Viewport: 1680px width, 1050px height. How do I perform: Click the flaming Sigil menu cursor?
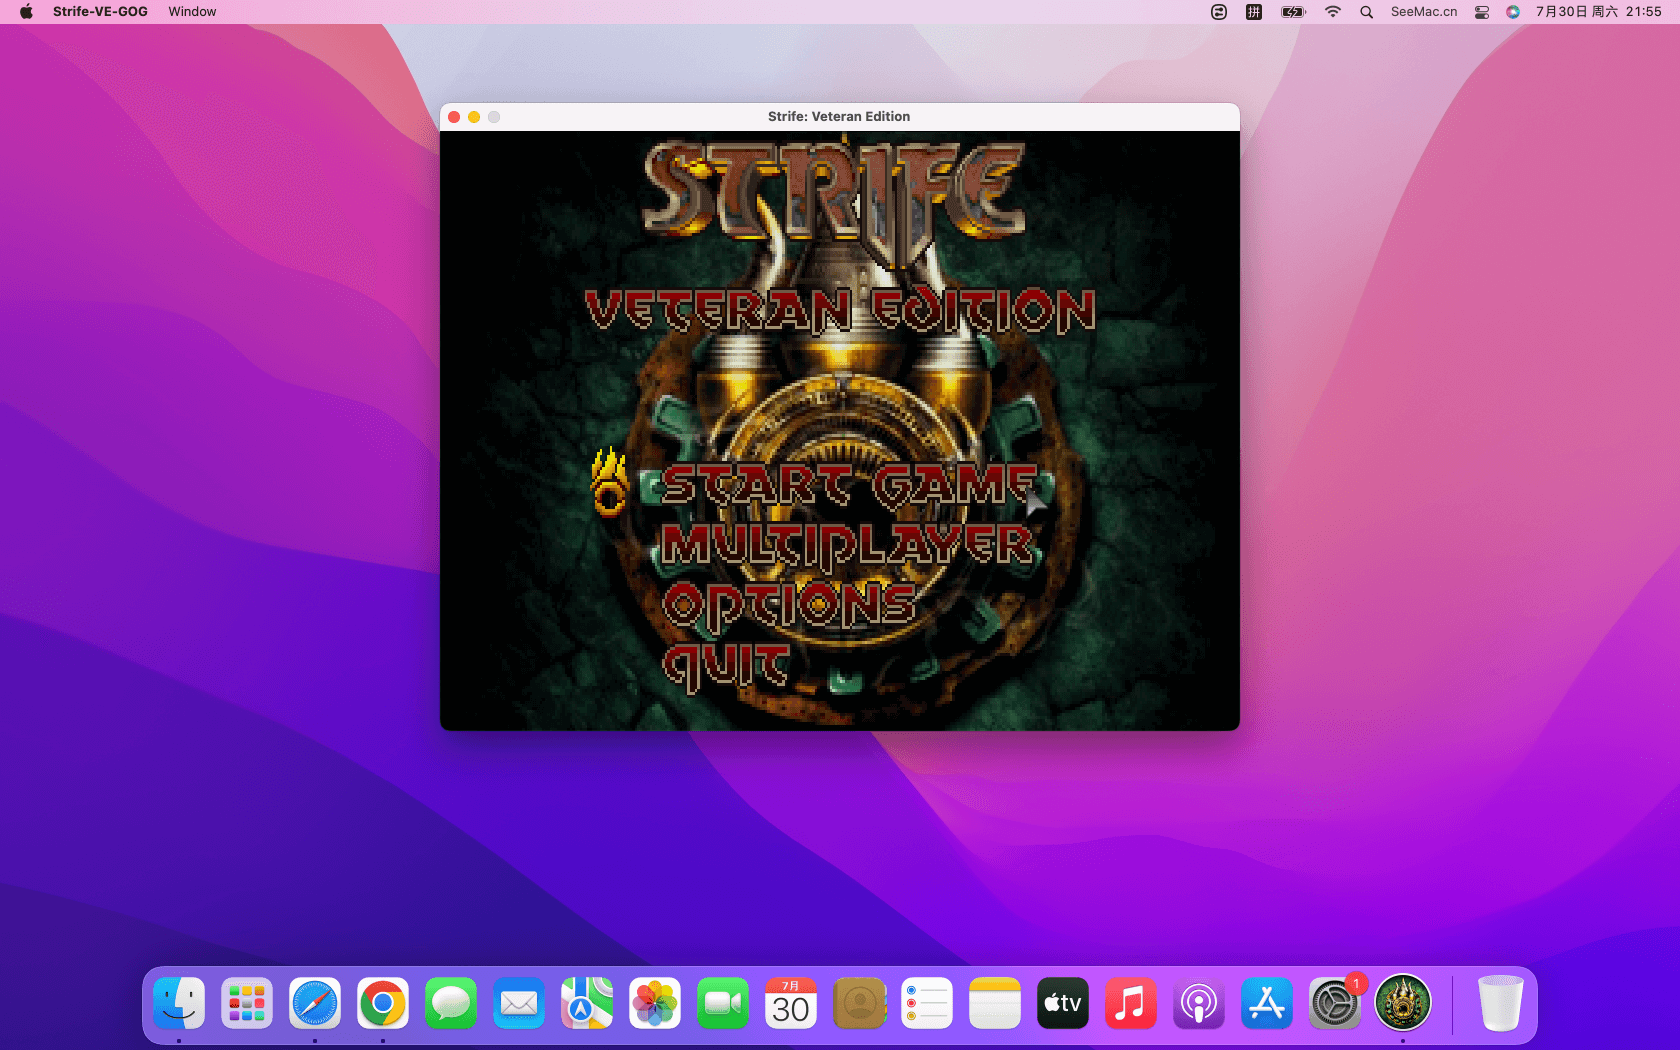[609, 482]
